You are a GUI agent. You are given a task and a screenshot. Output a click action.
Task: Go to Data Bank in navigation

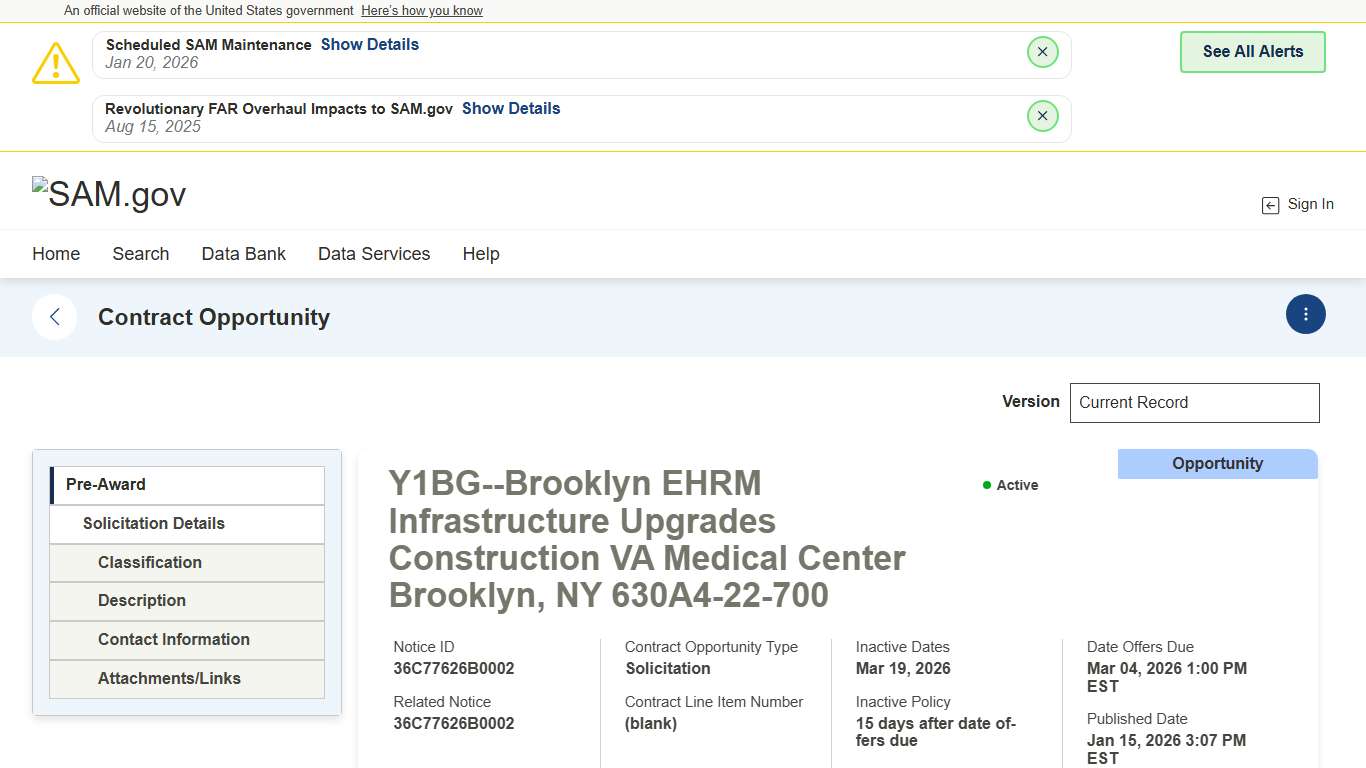(244, 254)
